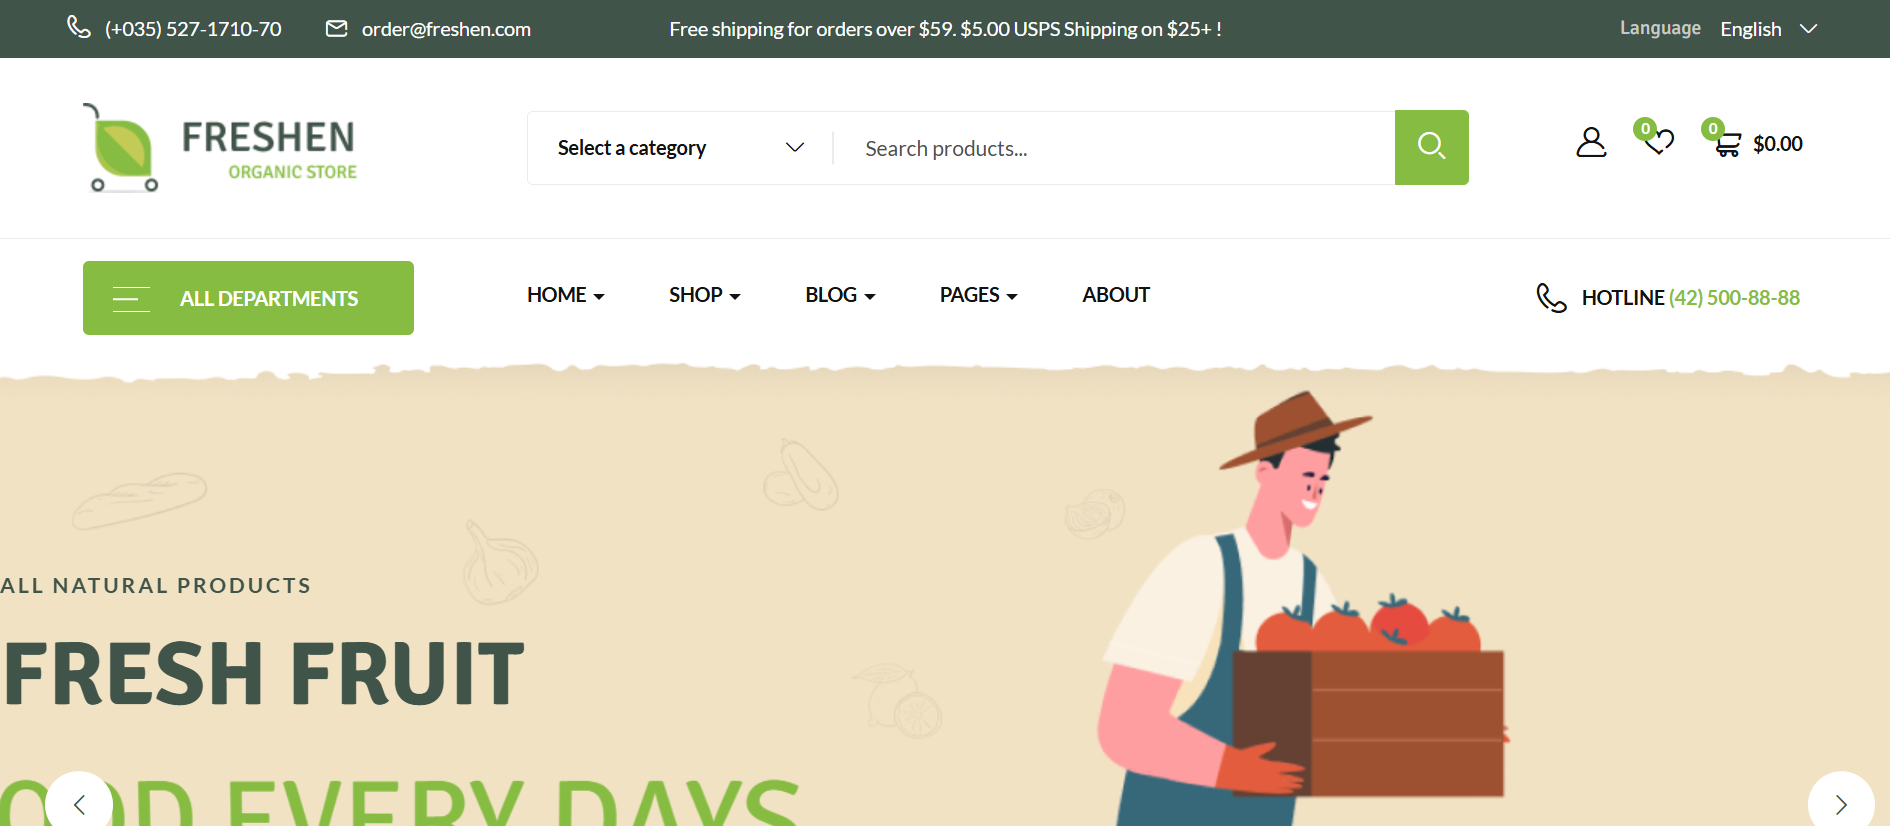Open the user account icon

[x=1590, y=143]
